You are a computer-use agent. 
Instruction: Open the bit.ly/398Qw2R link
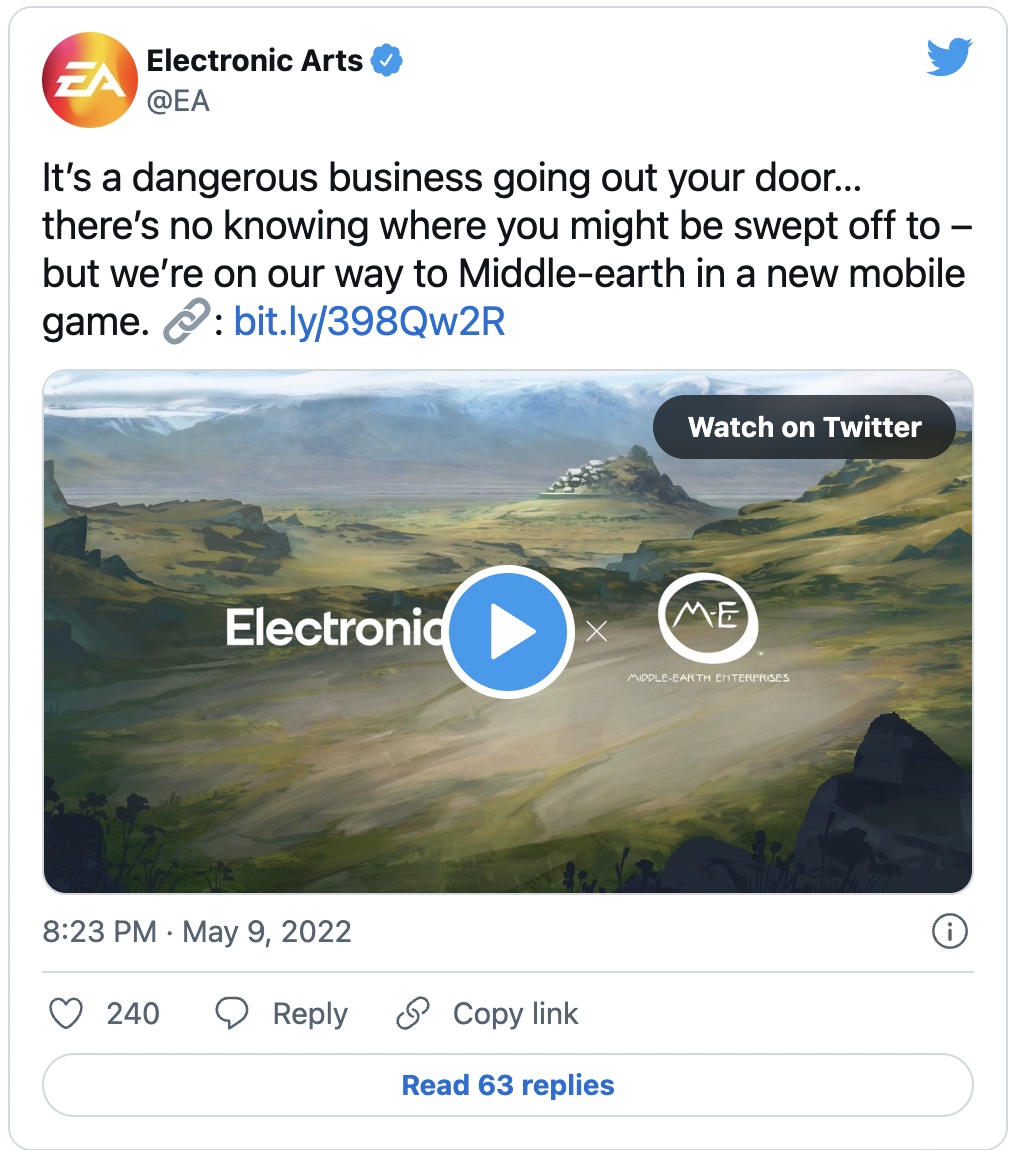pos(369,323)
